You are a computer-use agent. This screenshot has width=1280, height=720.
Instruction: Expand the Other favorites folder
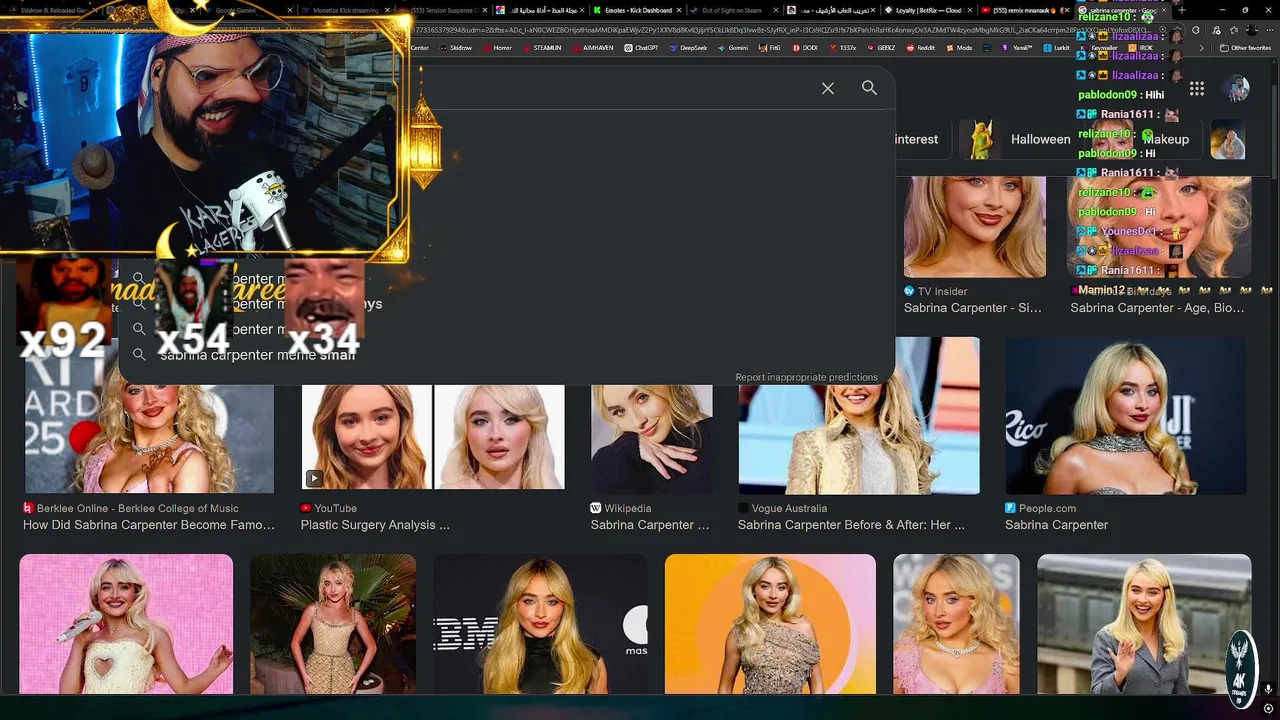[1245, 47]
